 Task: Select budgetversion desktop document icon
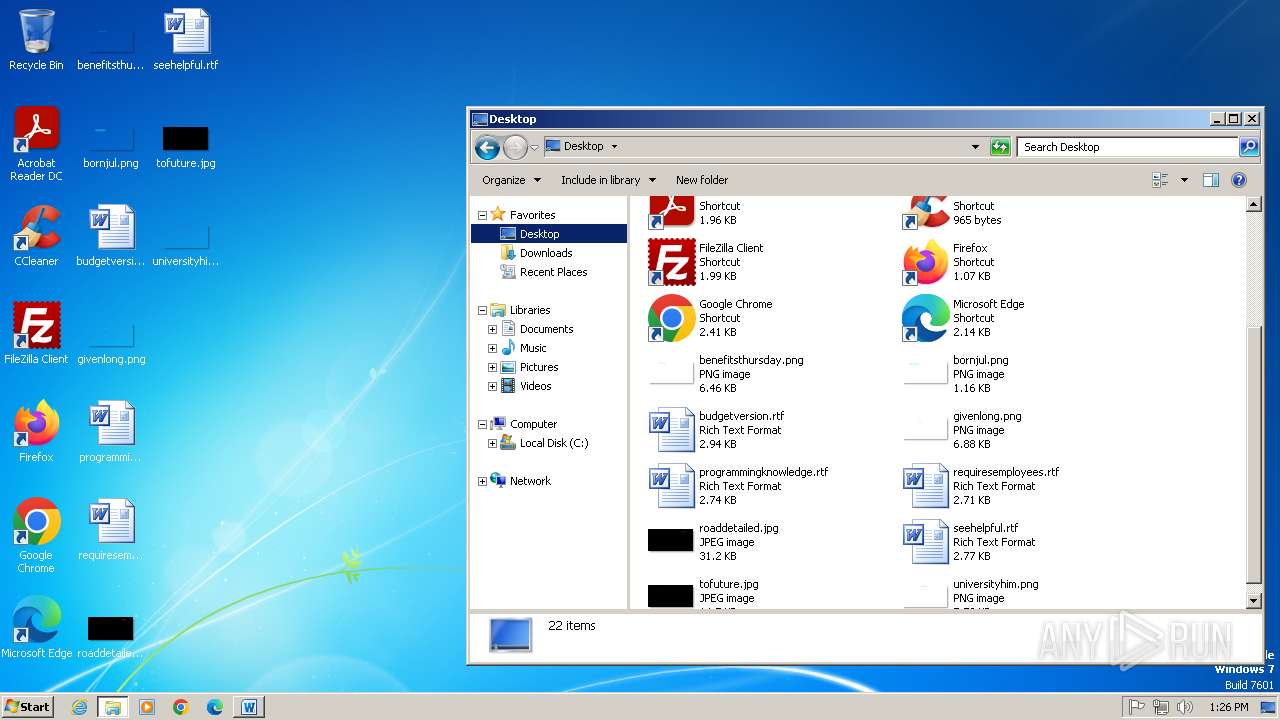(x=111, y=236)
